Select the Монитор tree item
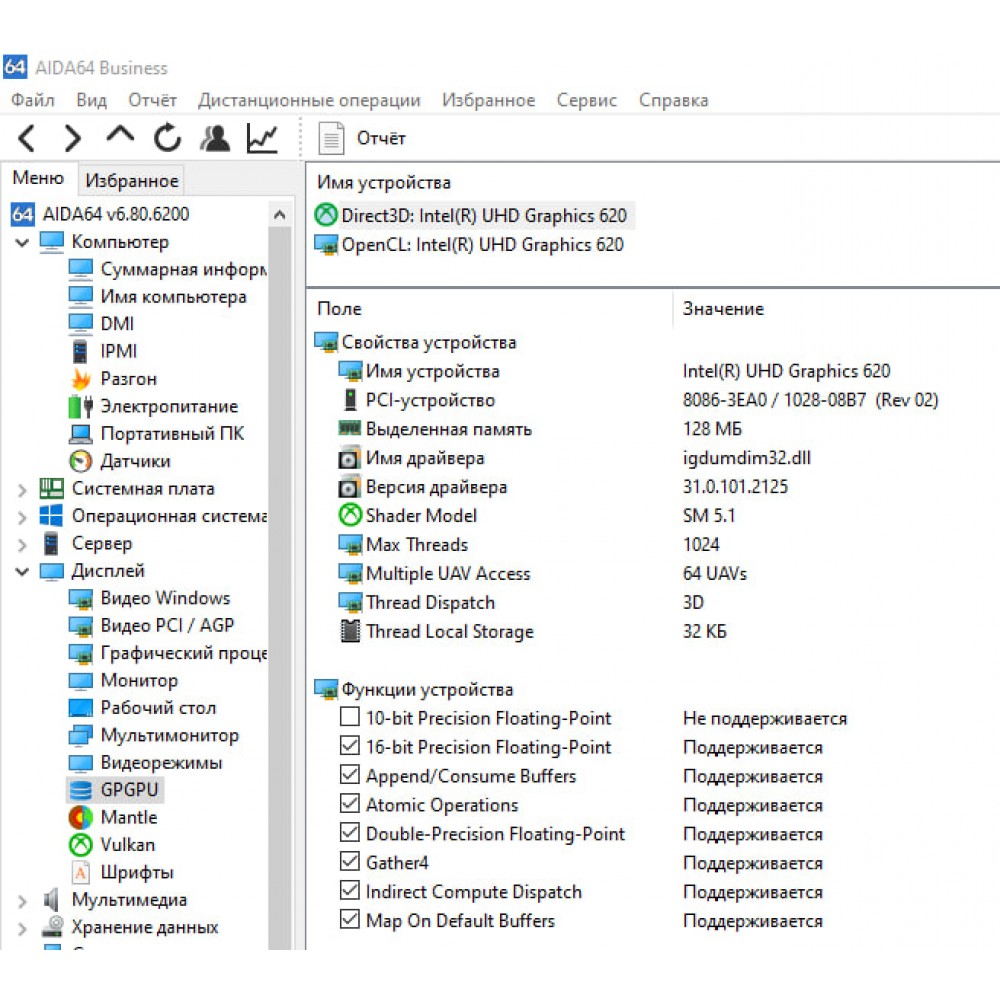1000x1000 pixels. point(139,680)
